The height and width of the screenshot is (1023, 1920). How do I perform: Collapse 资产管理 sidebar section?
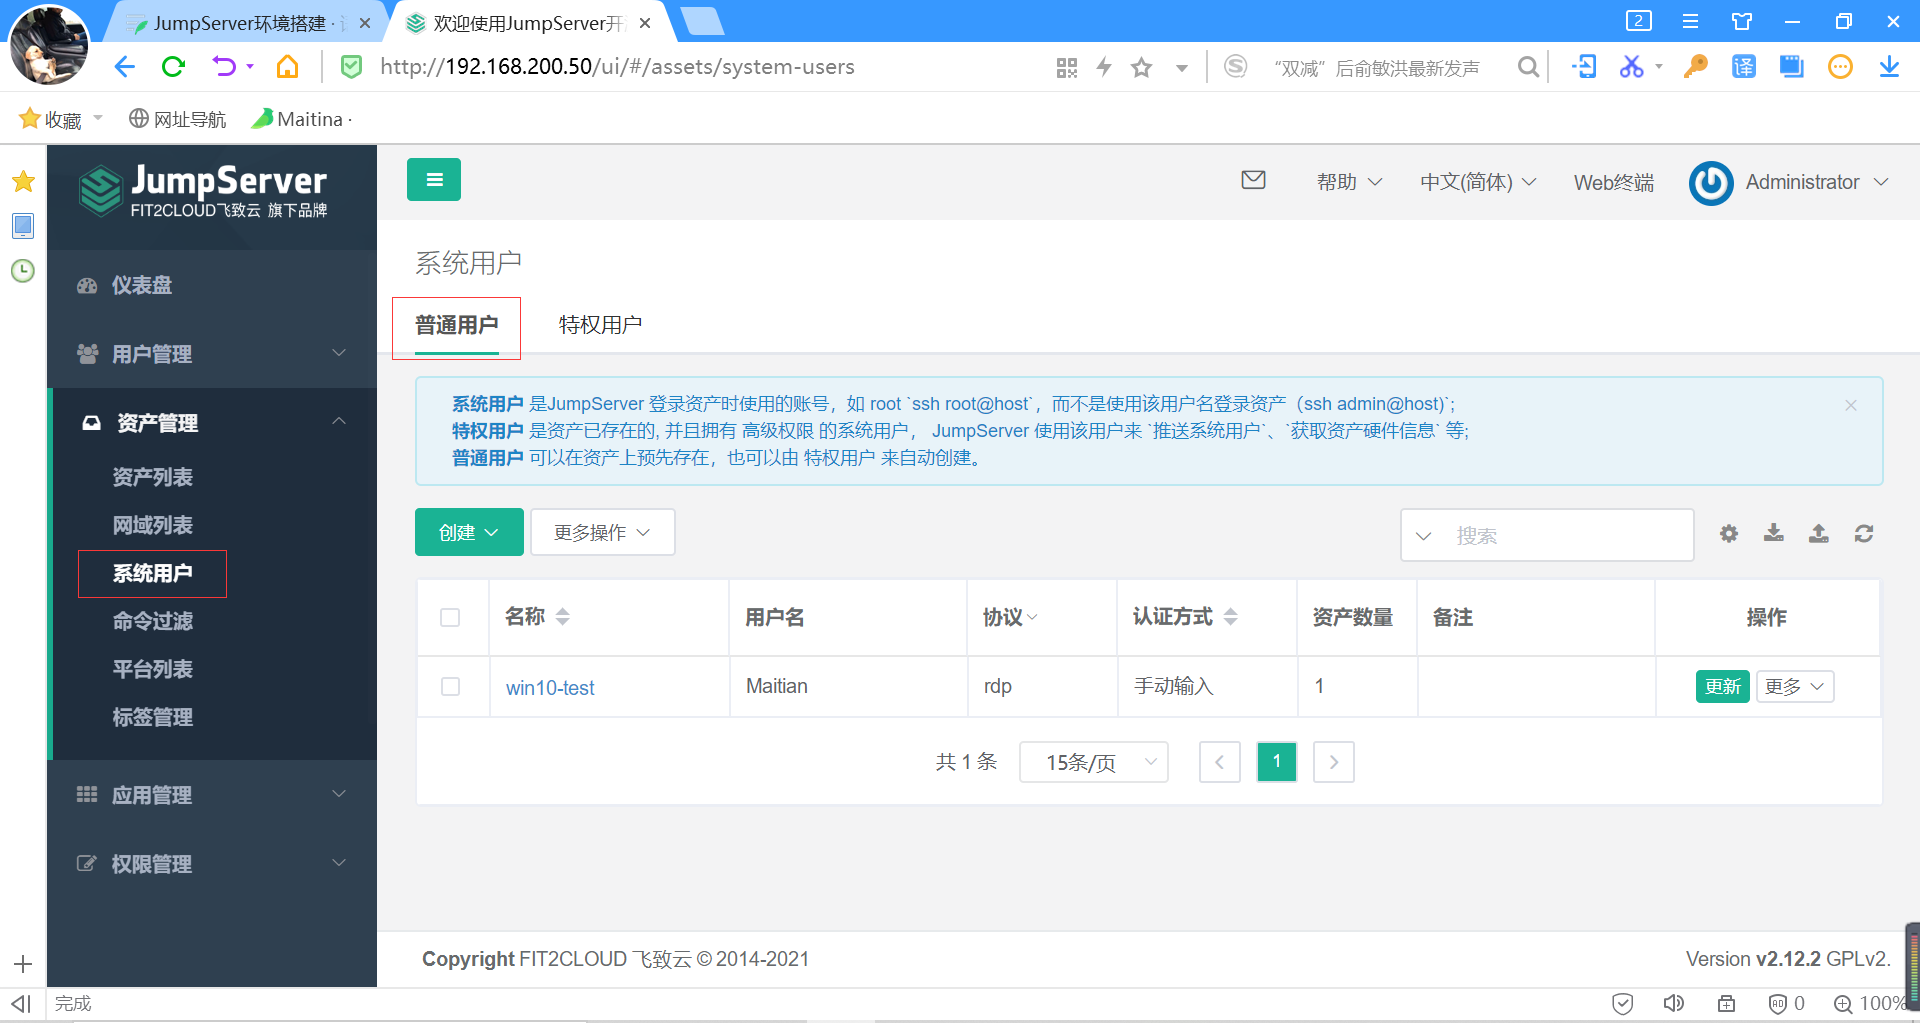pyautogui.click(x=212, y=423)
